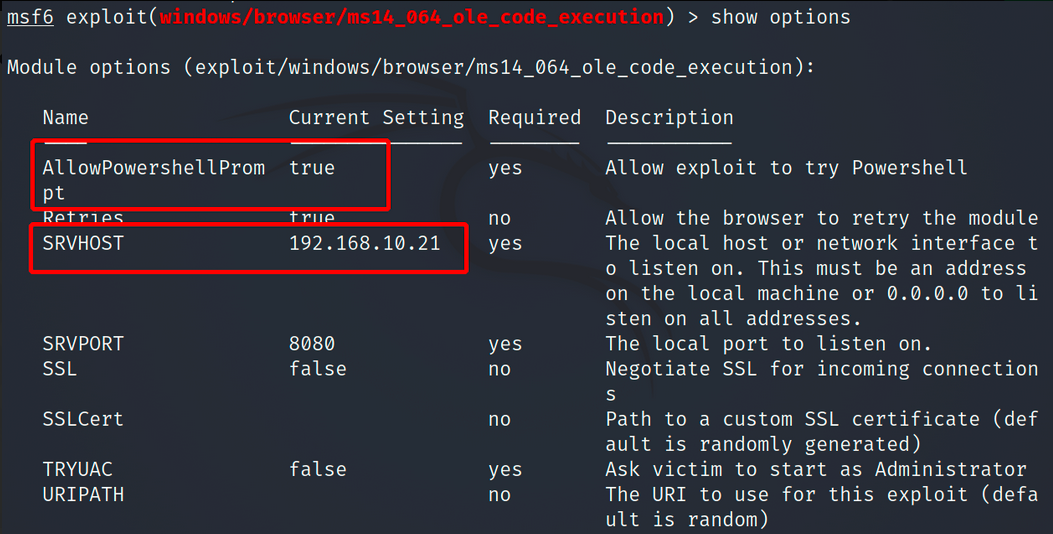Select the SRVHOST option name
The height and width of the screenshot is (534, 1053).
click(83, 243)
